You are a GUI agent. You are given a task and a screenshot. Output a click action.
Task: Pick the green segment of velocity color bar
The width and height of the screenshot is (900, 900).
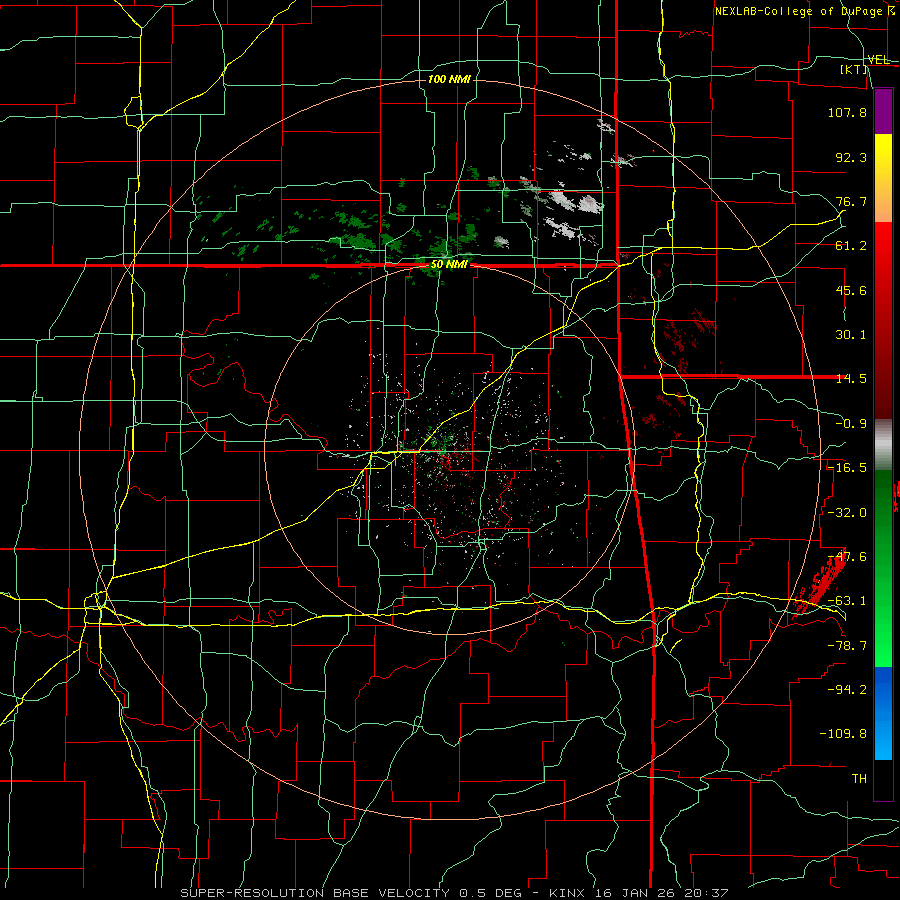point(883,568)
